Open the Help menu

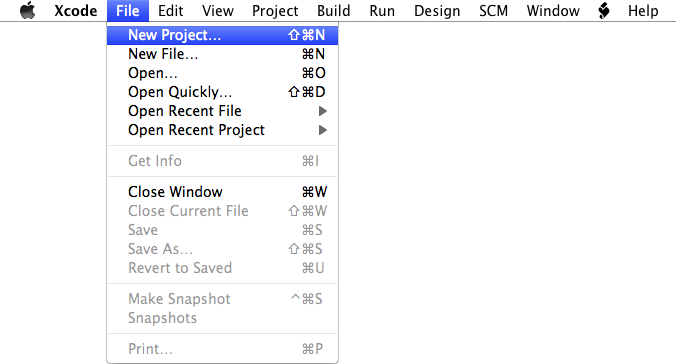[643, 10]
